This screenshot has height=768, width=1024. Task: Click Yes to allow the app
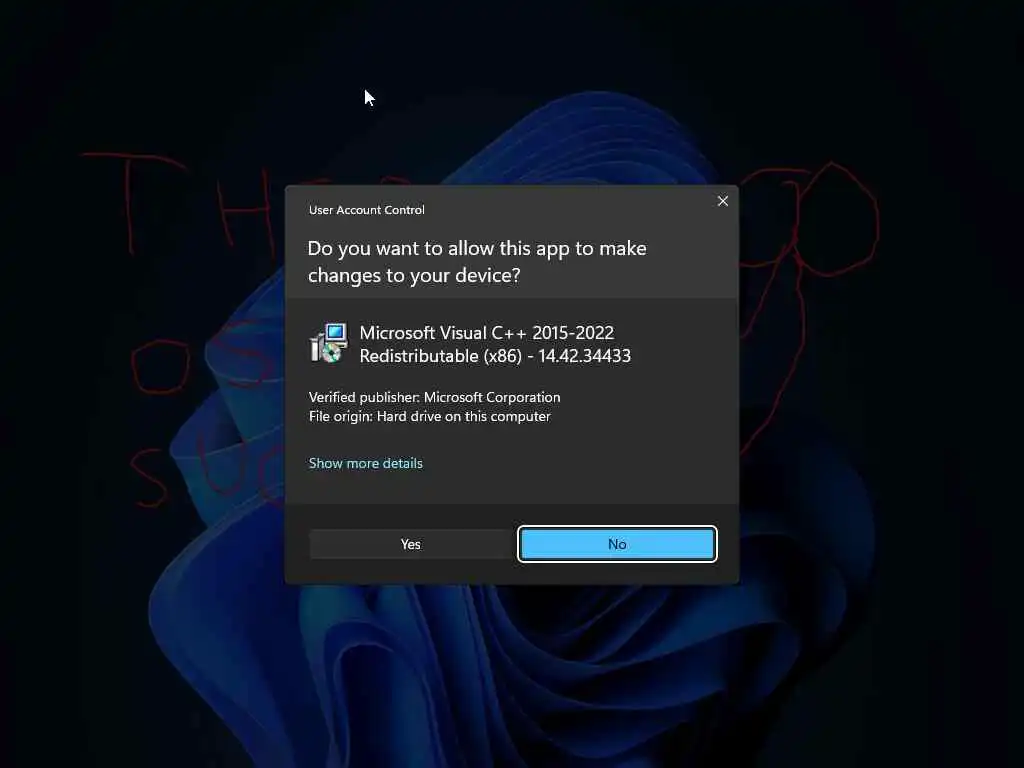click(x=411, y=544)
